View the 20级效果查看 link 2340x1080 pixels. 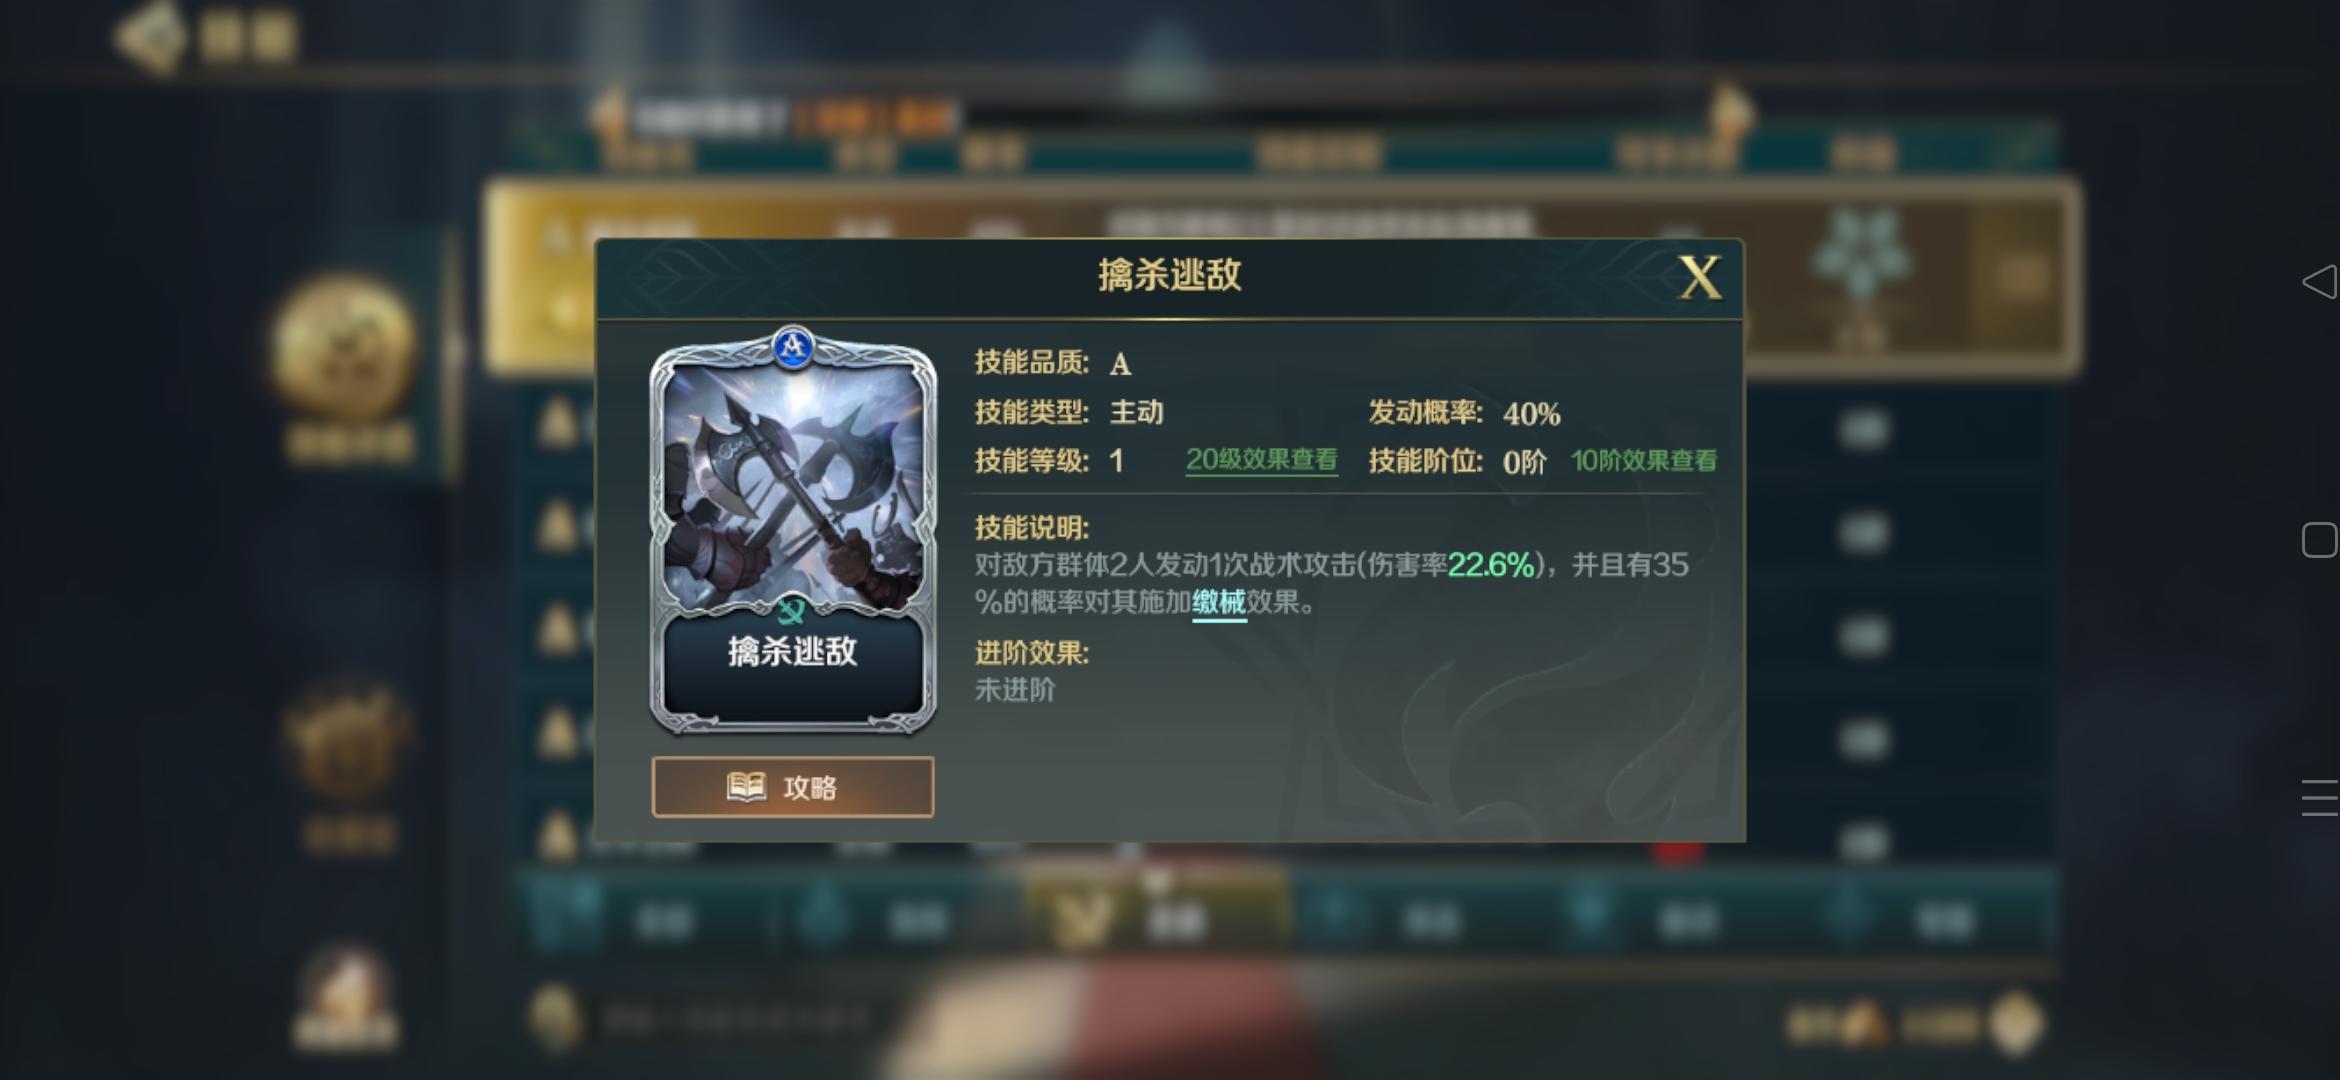point(1261,460)
